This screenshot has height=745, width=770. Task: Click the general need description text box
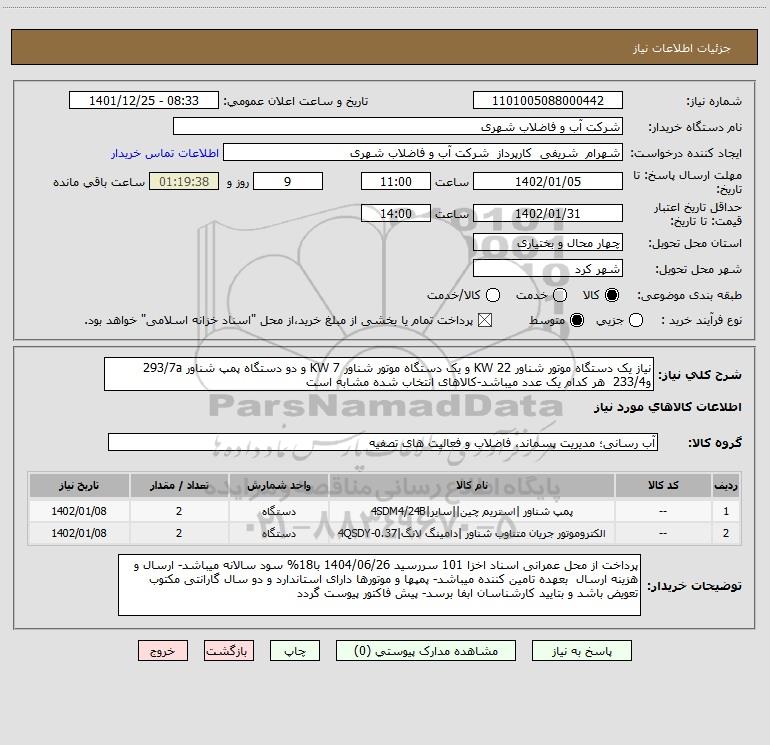pyautogui.click(x=379, y=374)
